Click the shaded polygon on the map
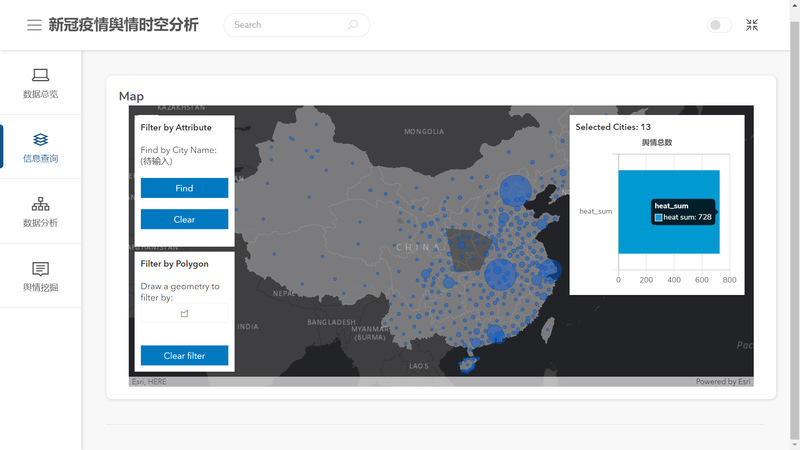Screen dimensions: 800x450 (x=468, y=248)
